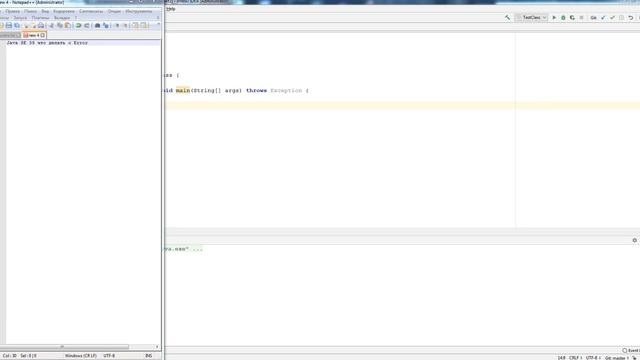Open Вкладки menu in Notepad++
The height and width of the screenshot is (360, 640).
[62, 18]
